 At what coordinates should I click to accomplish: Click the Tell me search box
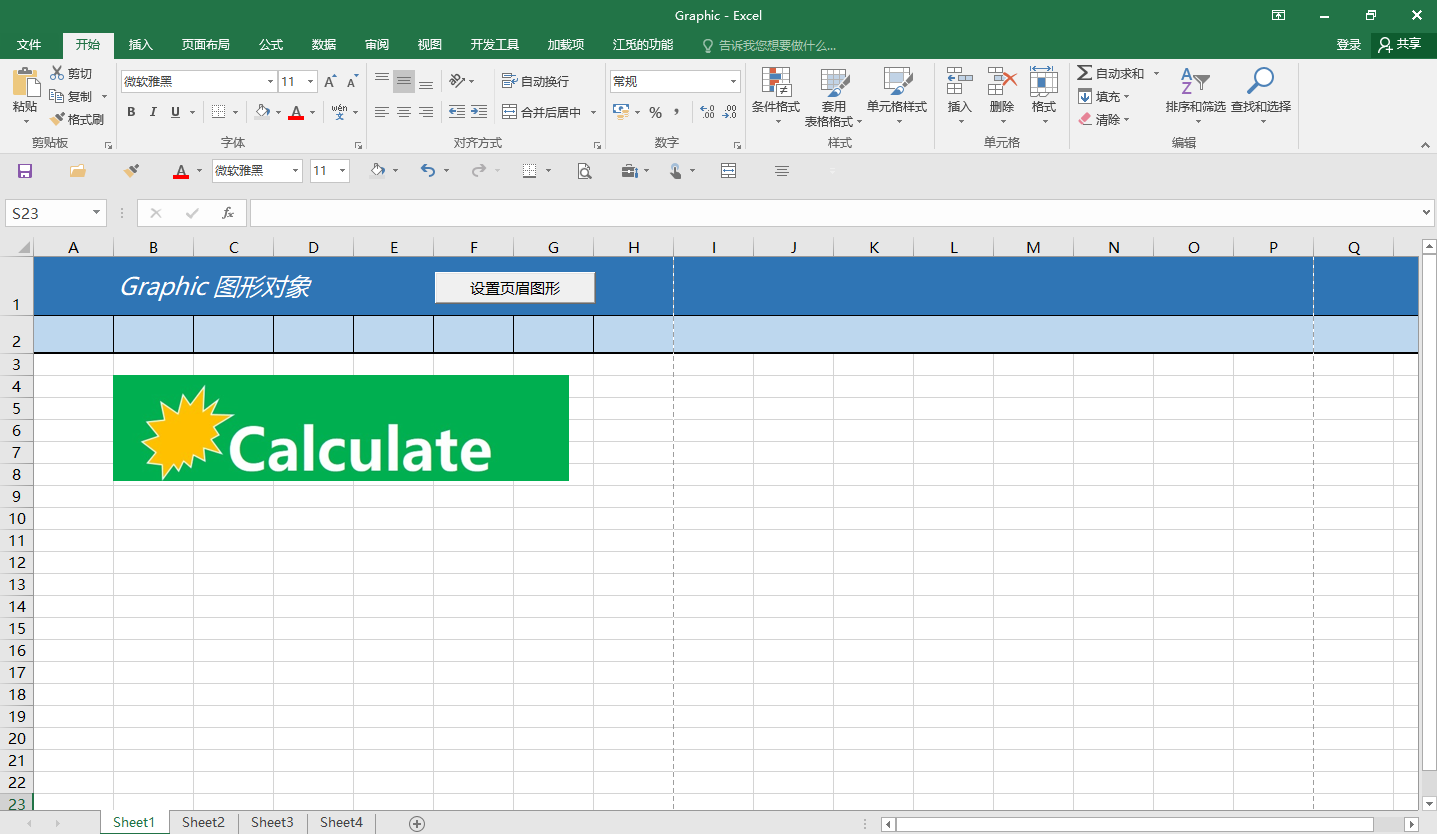tap(768, 45)
